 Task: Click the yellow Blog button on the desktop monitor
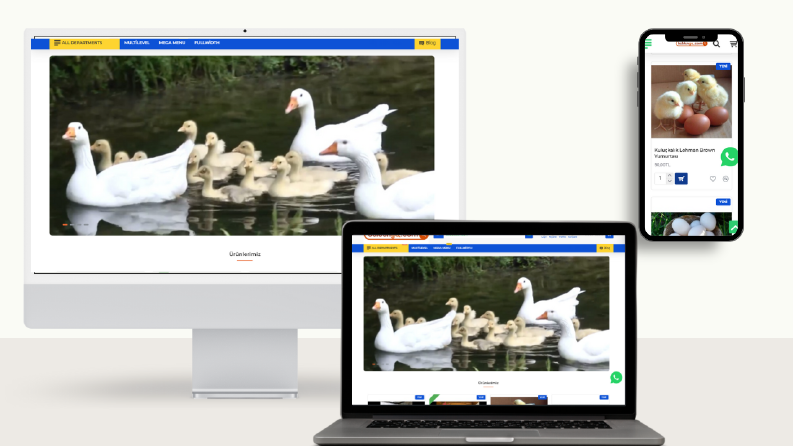427,43
